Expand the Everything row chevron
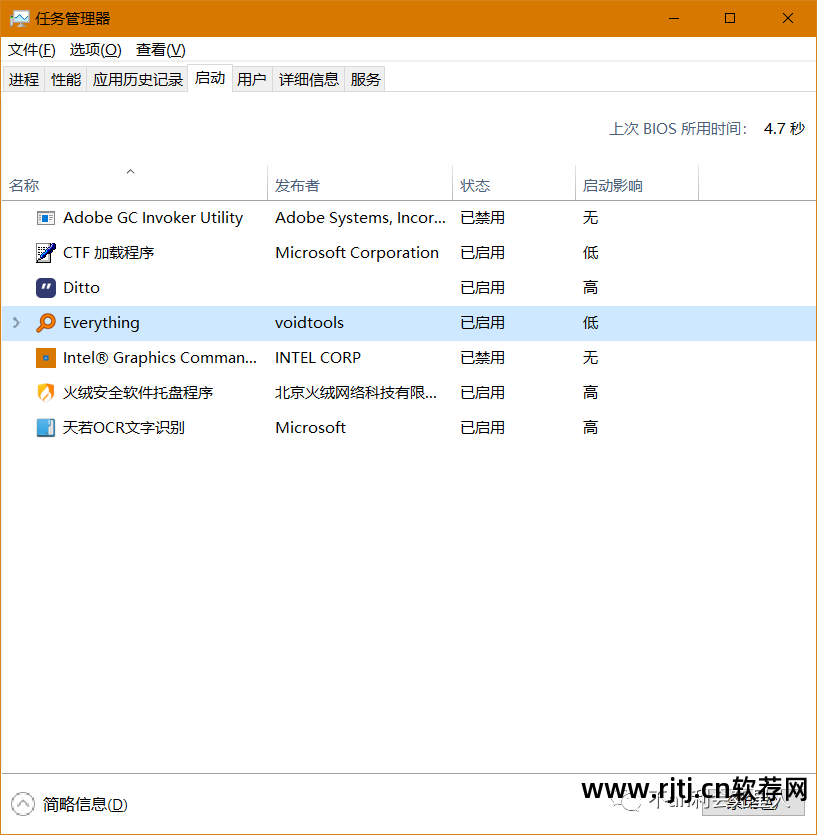The height and width of the screenshot is (835, 817). click(14, 322)
